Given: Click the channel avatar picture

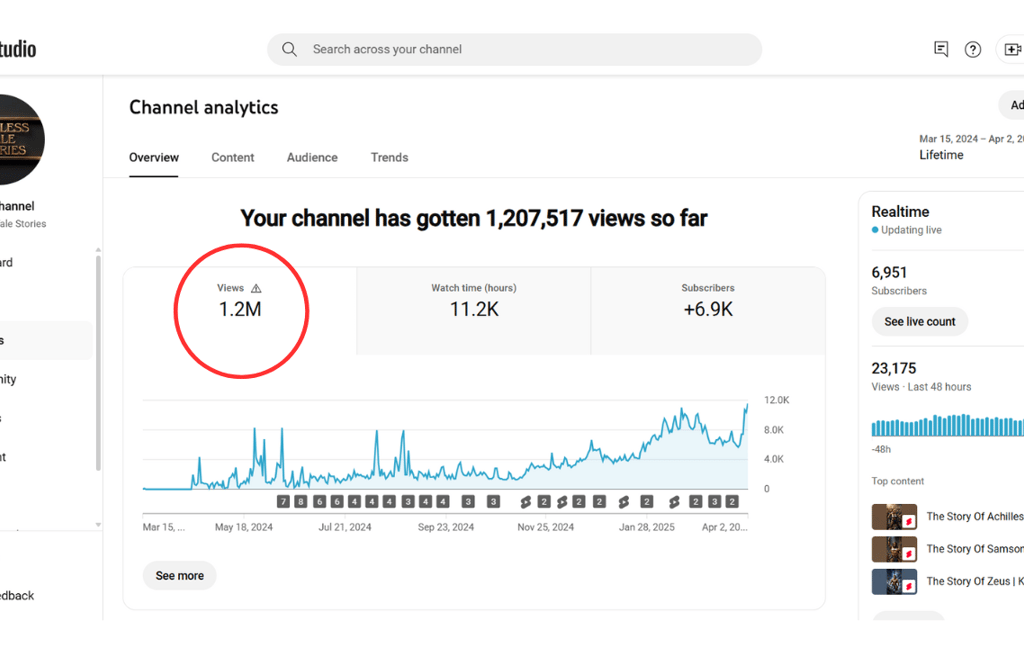Looking at the screenshot, I should coord(20,139).
